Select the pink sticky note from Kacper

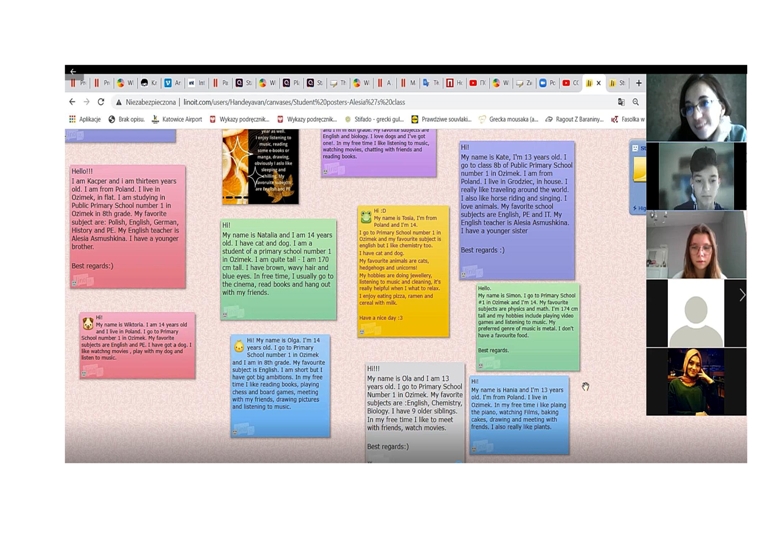pyautogui.click(x=126, y=225)
